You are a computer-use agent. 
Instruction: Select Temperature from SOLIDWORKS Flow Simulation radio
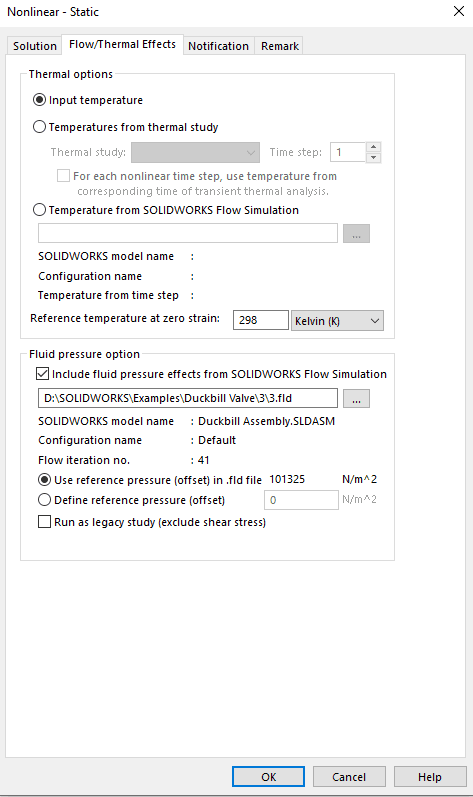39,210
